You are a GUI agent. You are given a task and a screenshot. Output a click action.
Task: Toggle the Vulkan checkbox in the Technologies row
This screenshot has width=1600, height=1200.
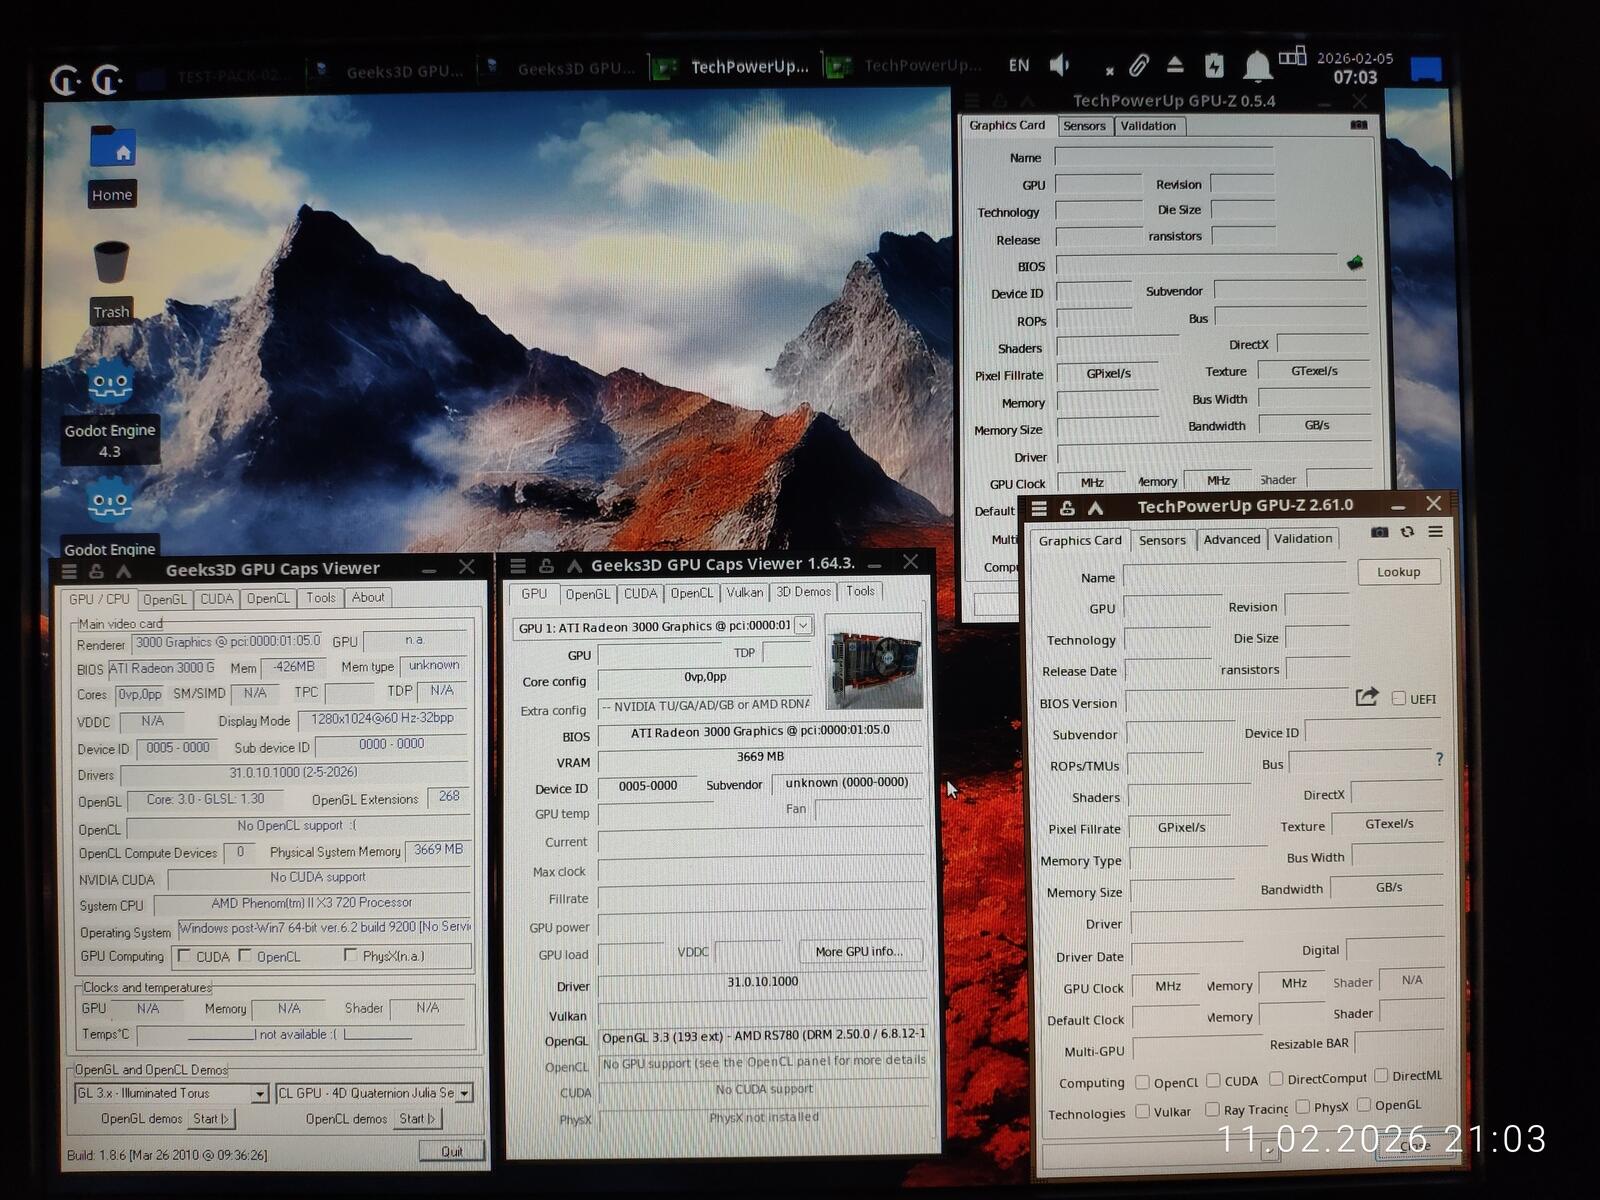tap(1142, 1111)
